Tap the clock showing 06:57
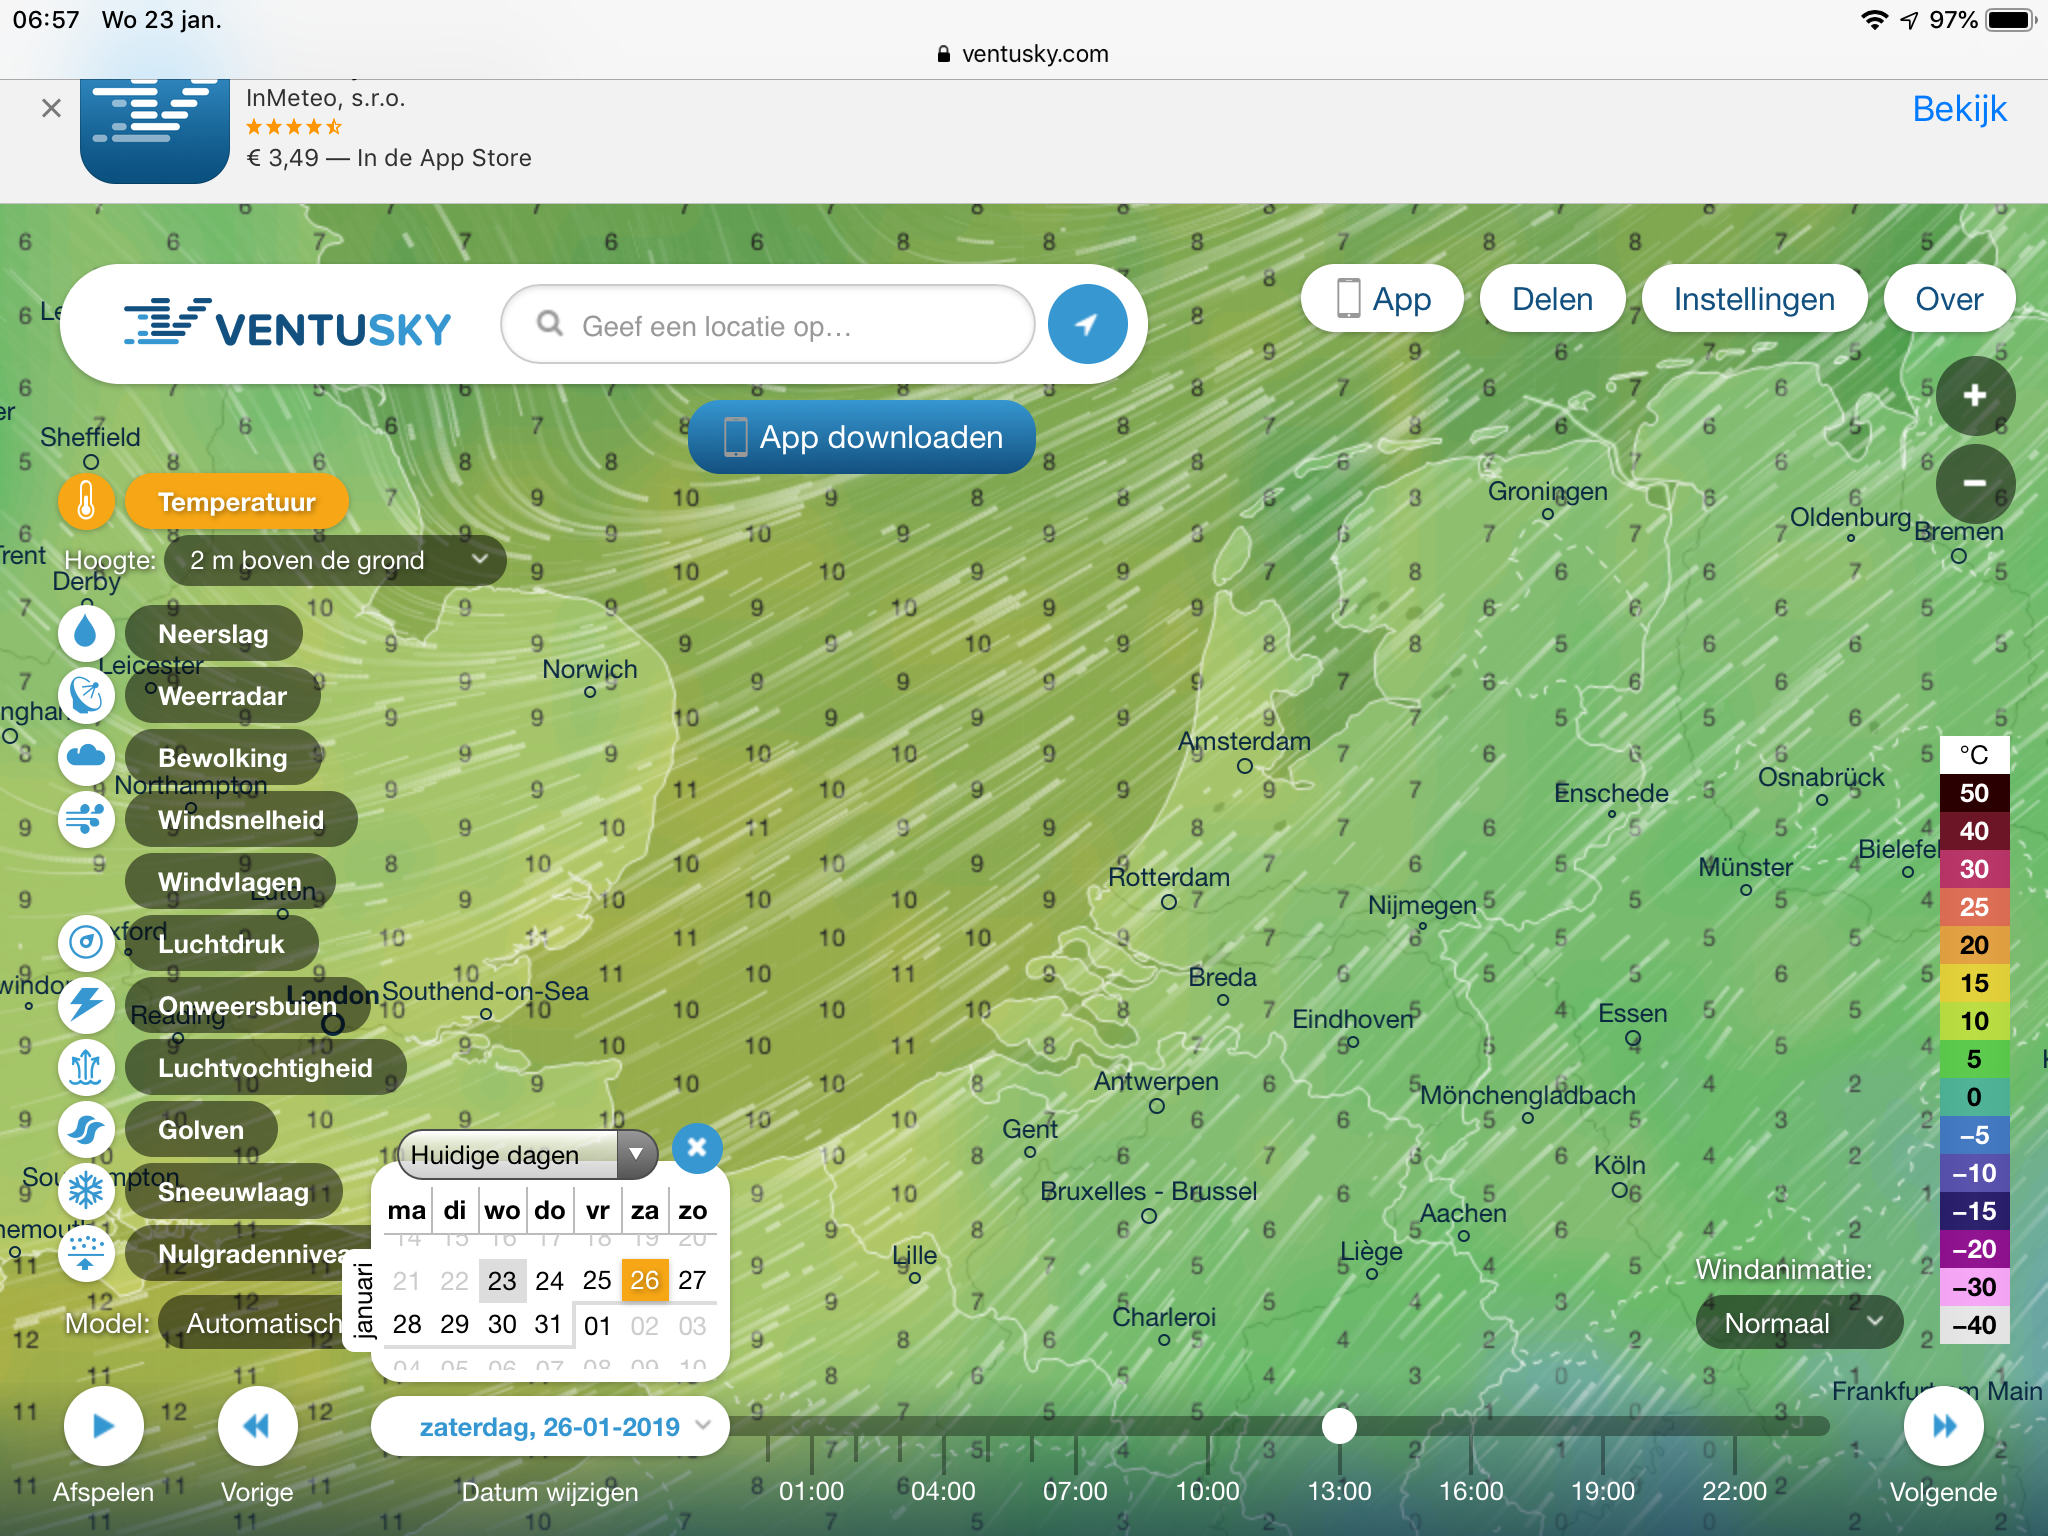This screenshot has width=2048, height=1536. (46, 20)
